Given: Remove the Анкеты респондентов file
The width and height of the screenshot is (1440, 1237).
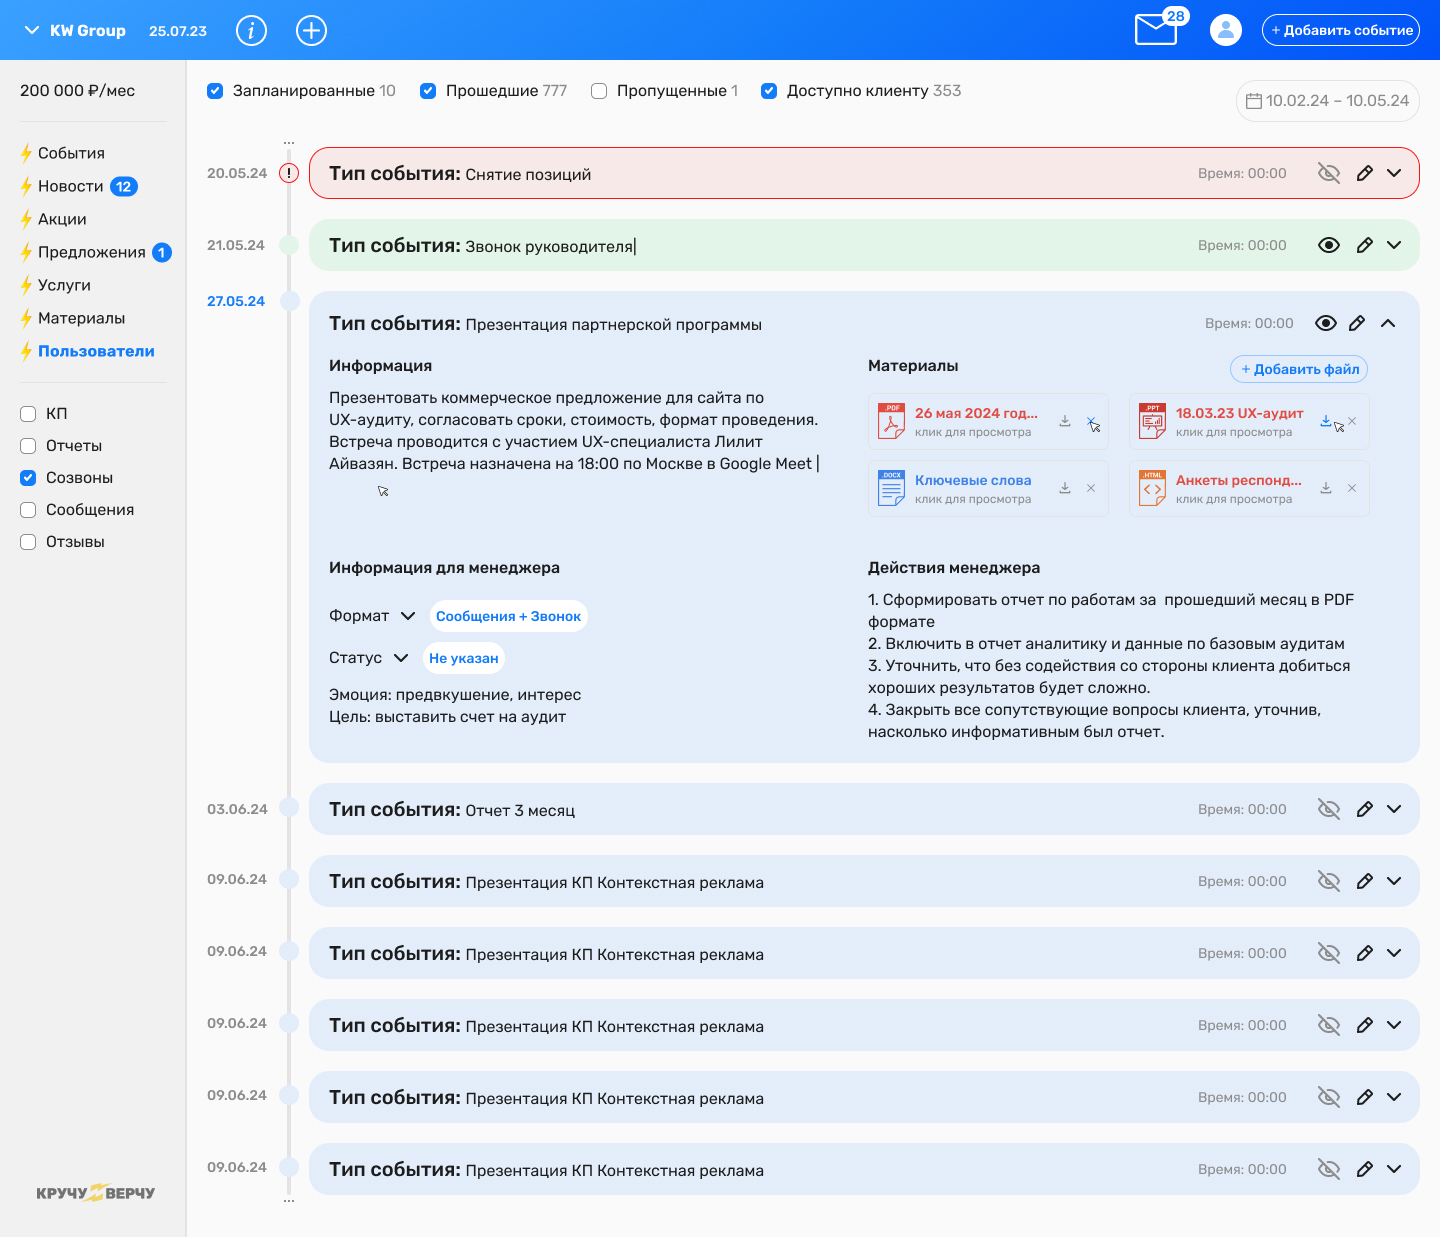Looking at the screenshot, I should (1352, 488).
